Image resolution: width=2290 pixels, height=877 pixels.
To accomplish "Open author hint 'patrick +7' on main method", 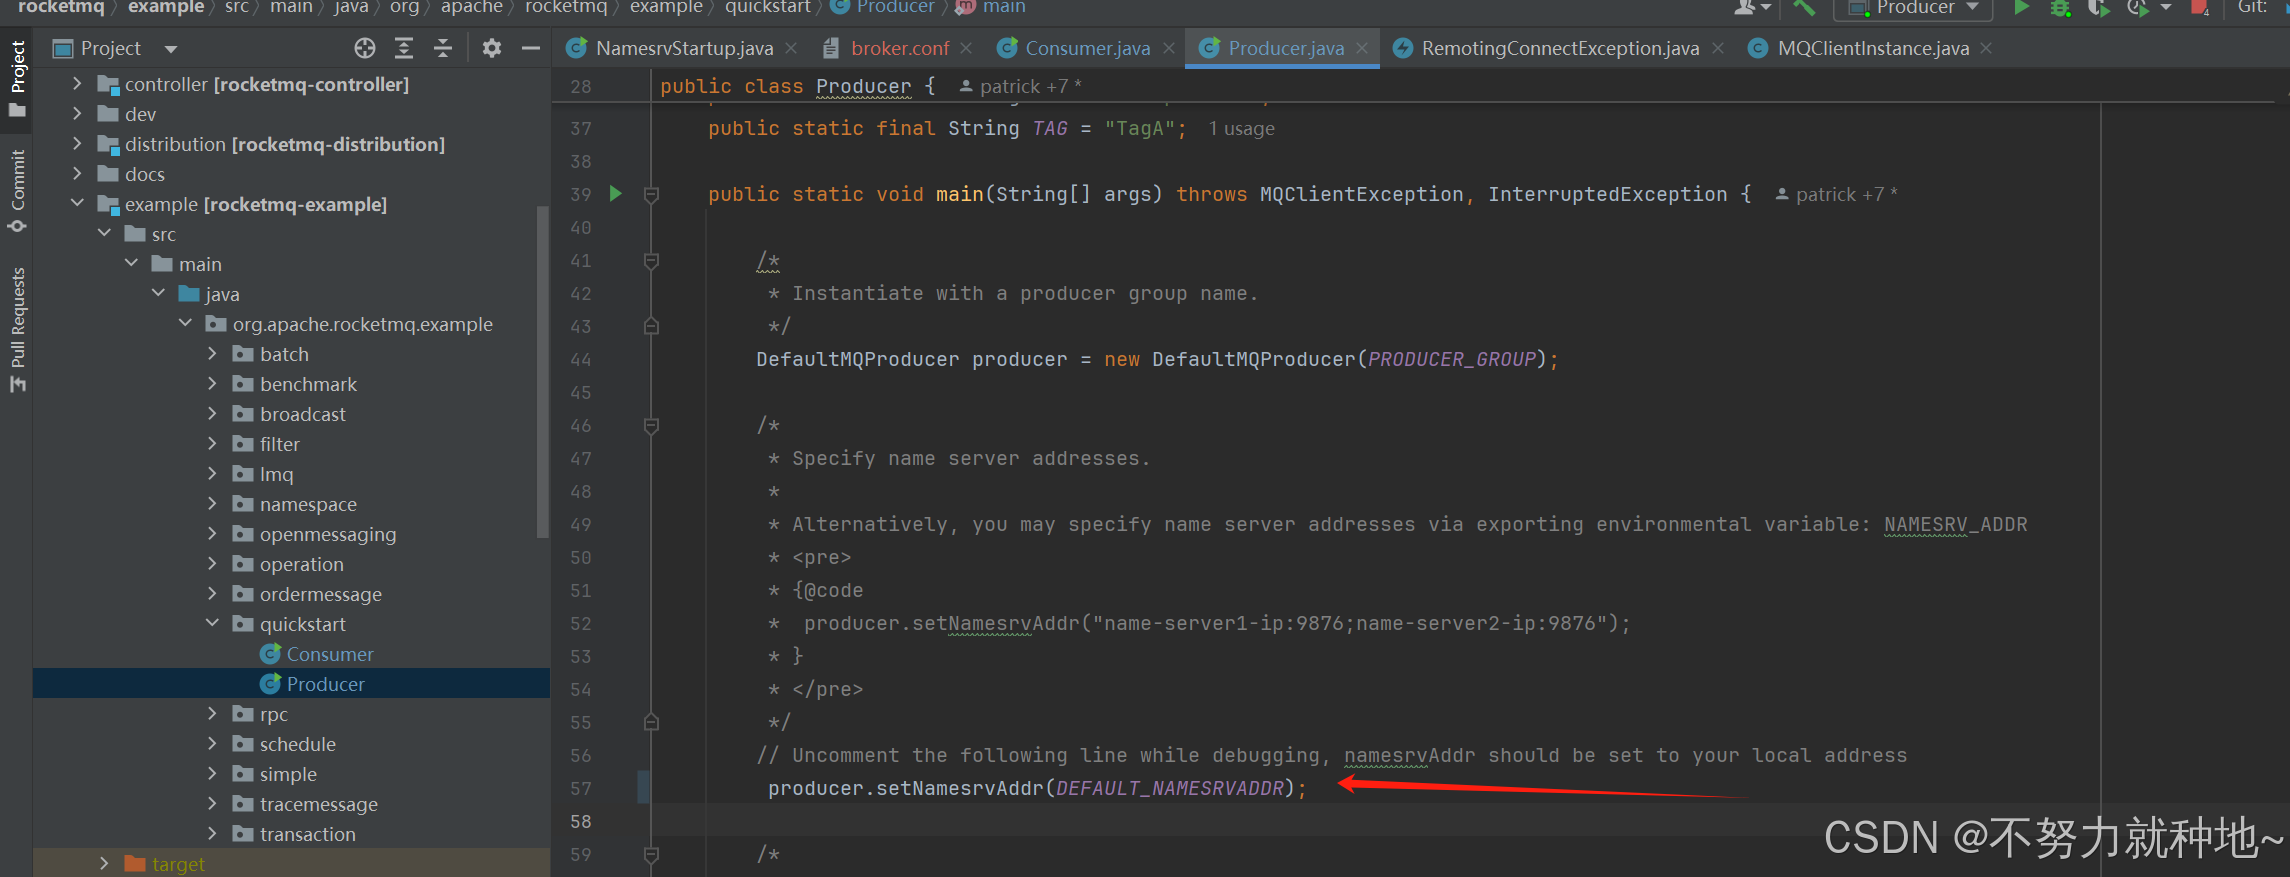I will (x=1836, y=194).
